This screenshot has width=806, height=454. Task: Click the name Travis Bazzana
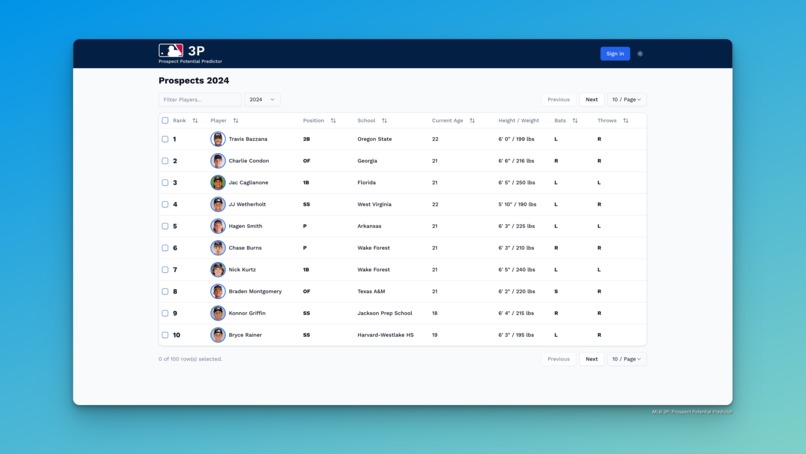pyautogui.click(x=248, y=139)
